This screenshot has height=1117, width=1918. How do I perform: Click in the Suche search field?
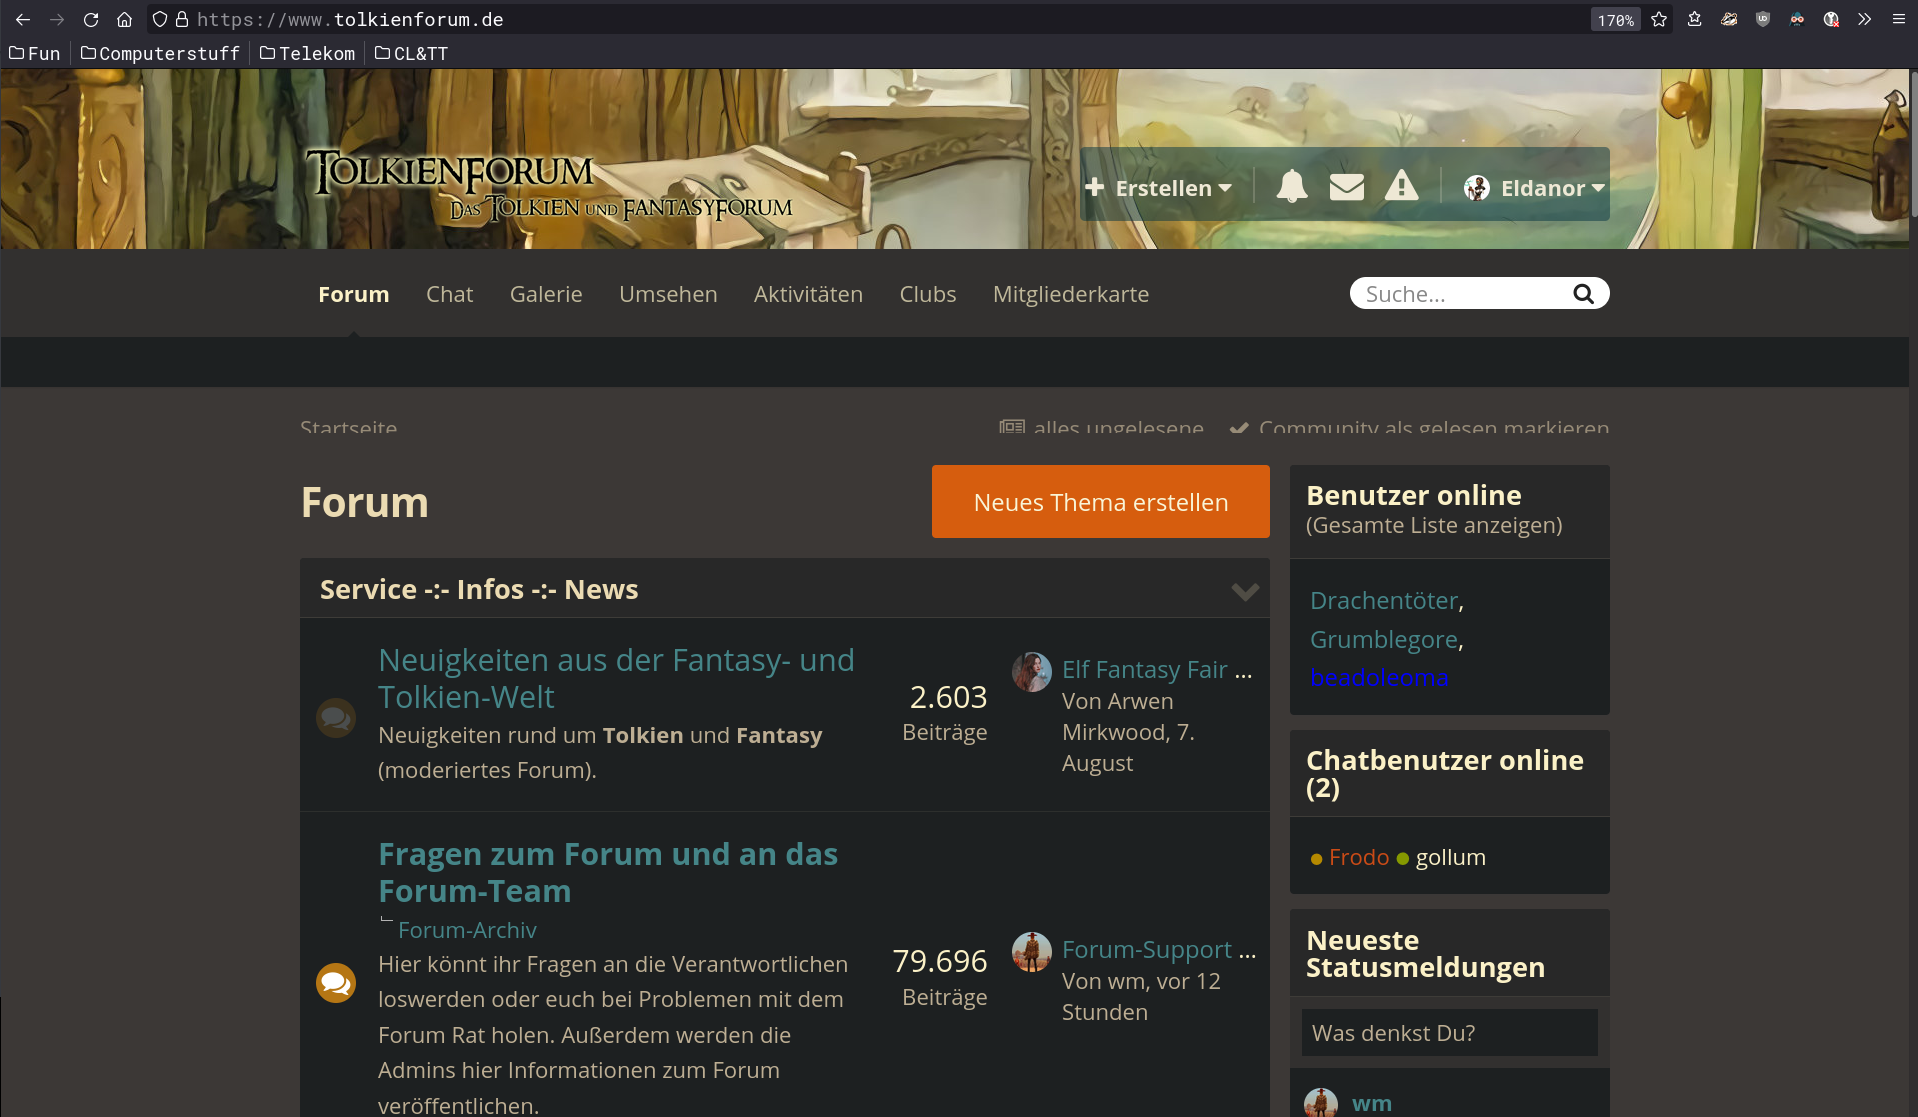(1462, 293)
